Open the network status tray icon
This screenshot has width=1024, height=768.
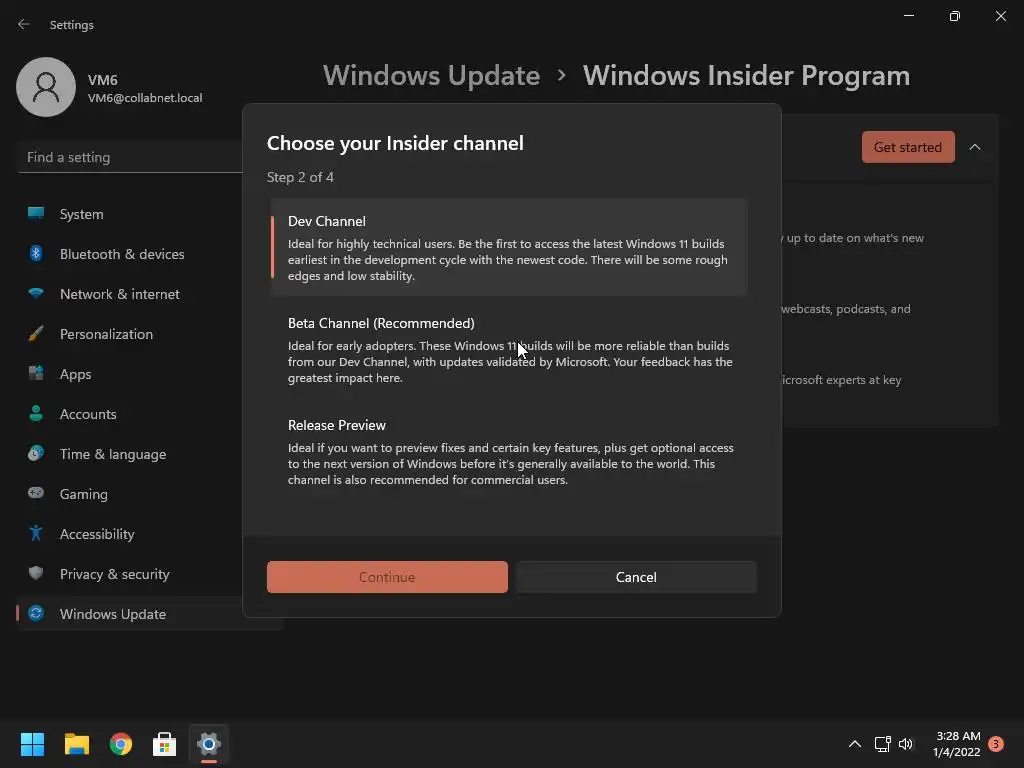[x=882, y=744]
